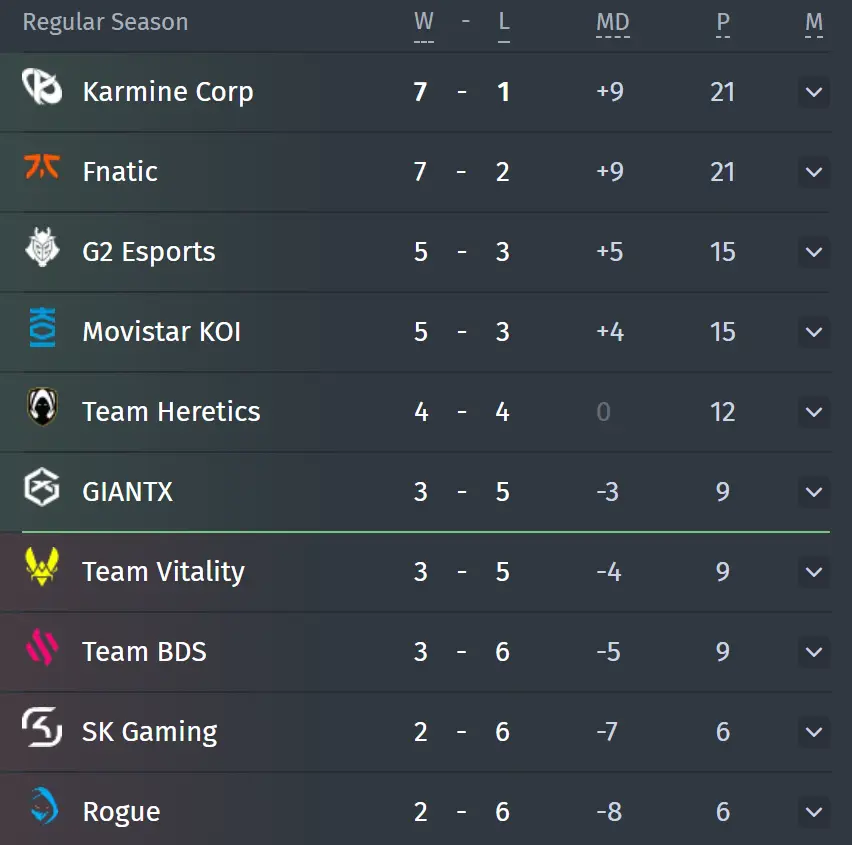
Task: Open the G2 Esports team name link
Action: 149,252
